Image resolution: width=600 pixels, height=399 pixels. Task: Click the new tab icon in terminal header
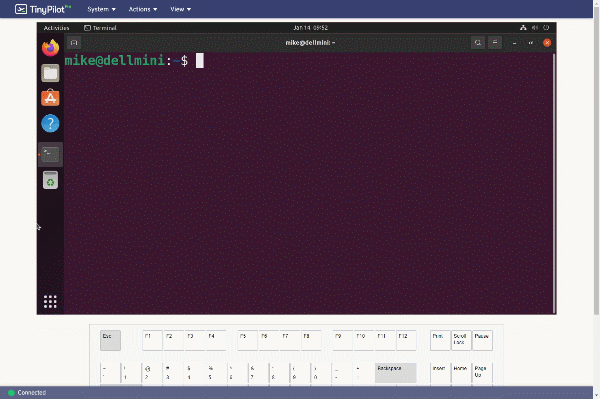tap(74, 43)
